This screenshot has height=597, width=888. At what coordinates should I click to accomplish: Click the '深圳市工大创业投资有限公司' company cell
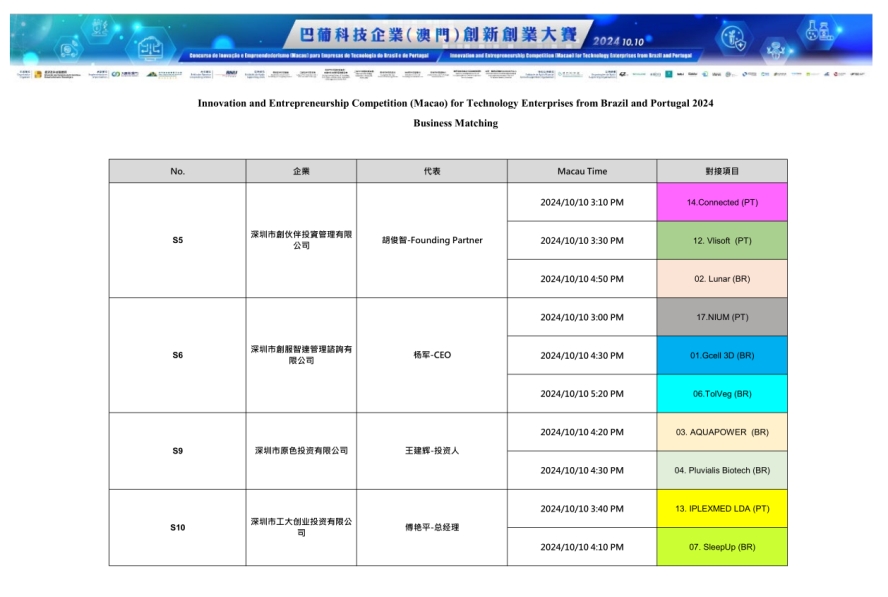tap(301, 527)
